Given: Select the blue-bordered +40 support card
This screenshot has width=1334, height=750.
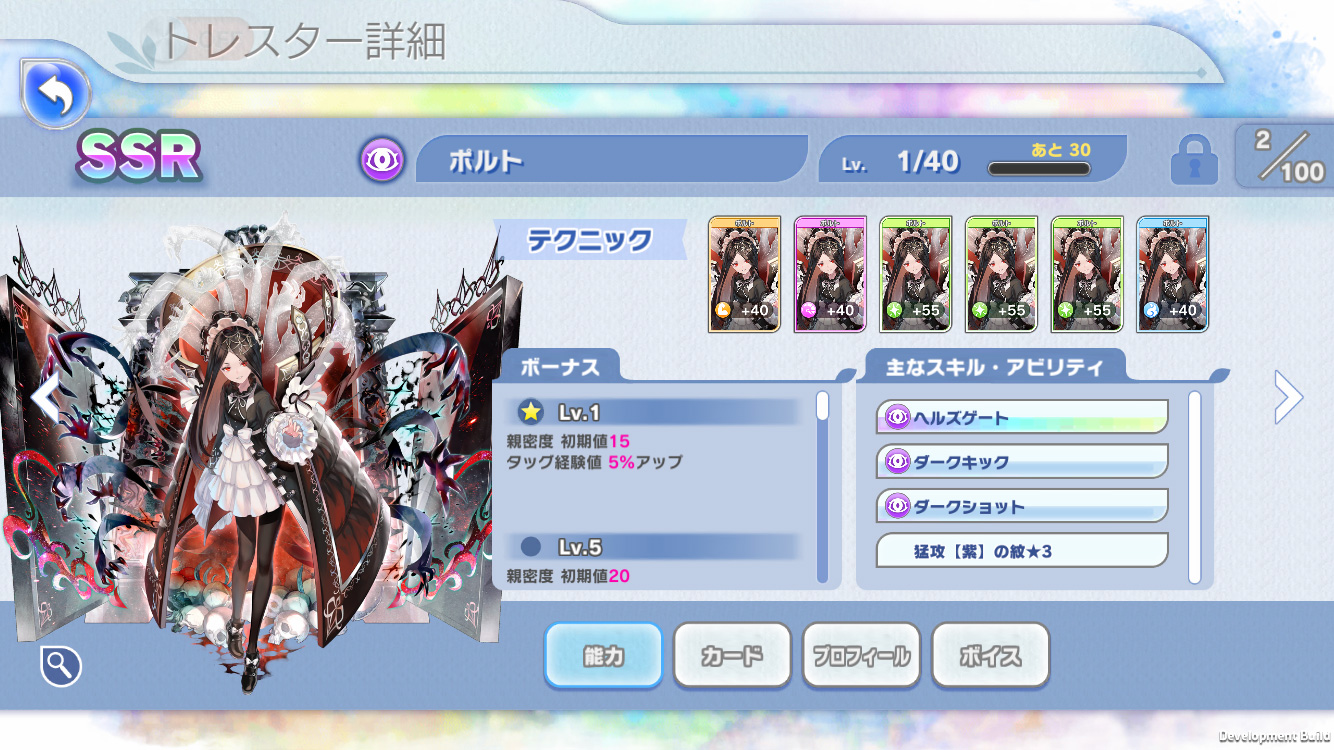Looking at the screenshot, I should click(1173, 274).
